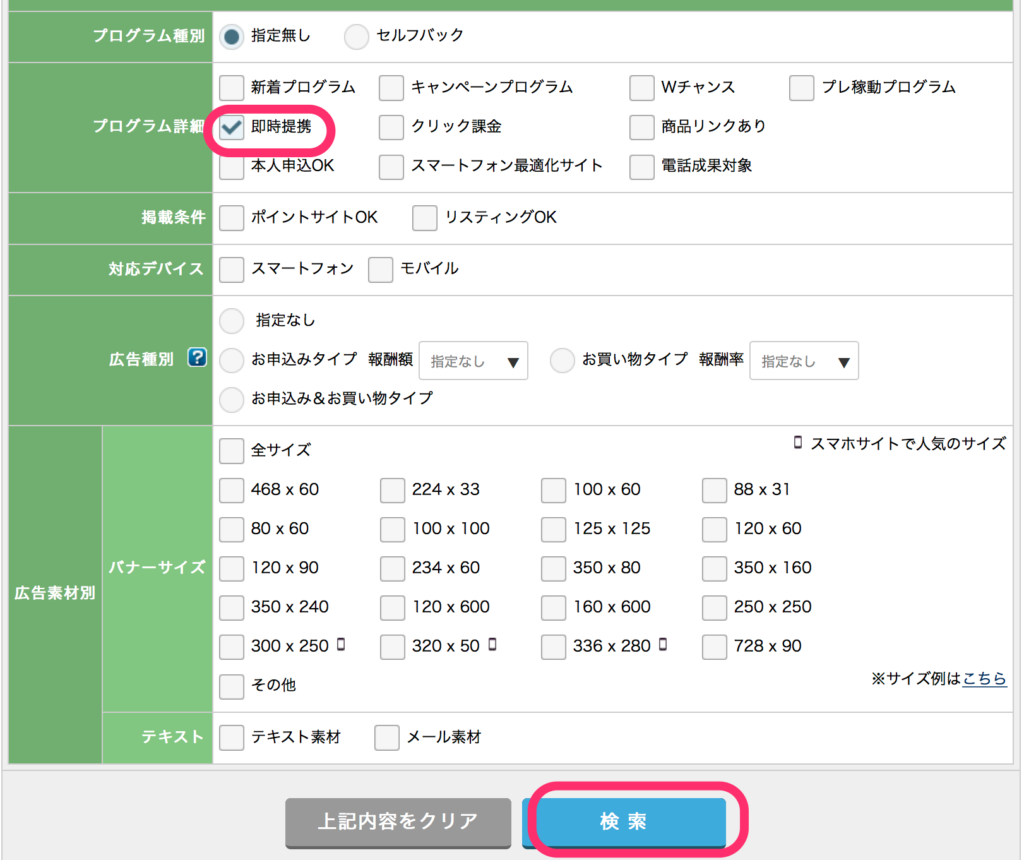Enable the テキスト素材 checkbox
Screen dimensions: 1024x860
(232, 738)
